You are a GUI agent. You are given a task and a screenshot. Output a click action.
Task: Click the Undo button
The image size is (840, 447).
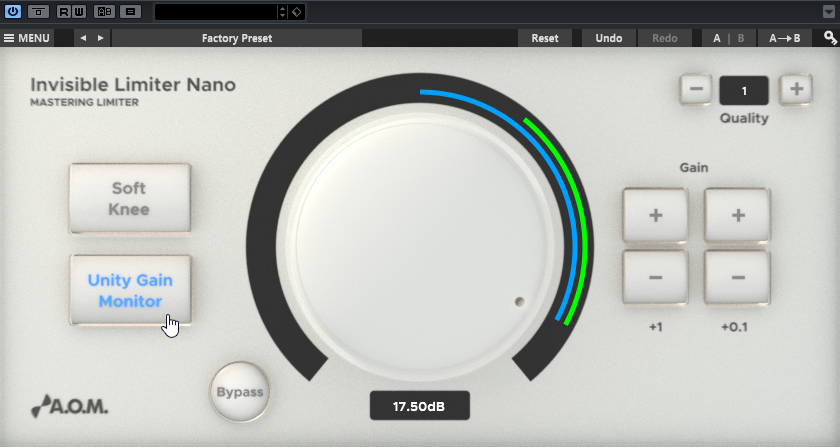[x=609, y=38]
